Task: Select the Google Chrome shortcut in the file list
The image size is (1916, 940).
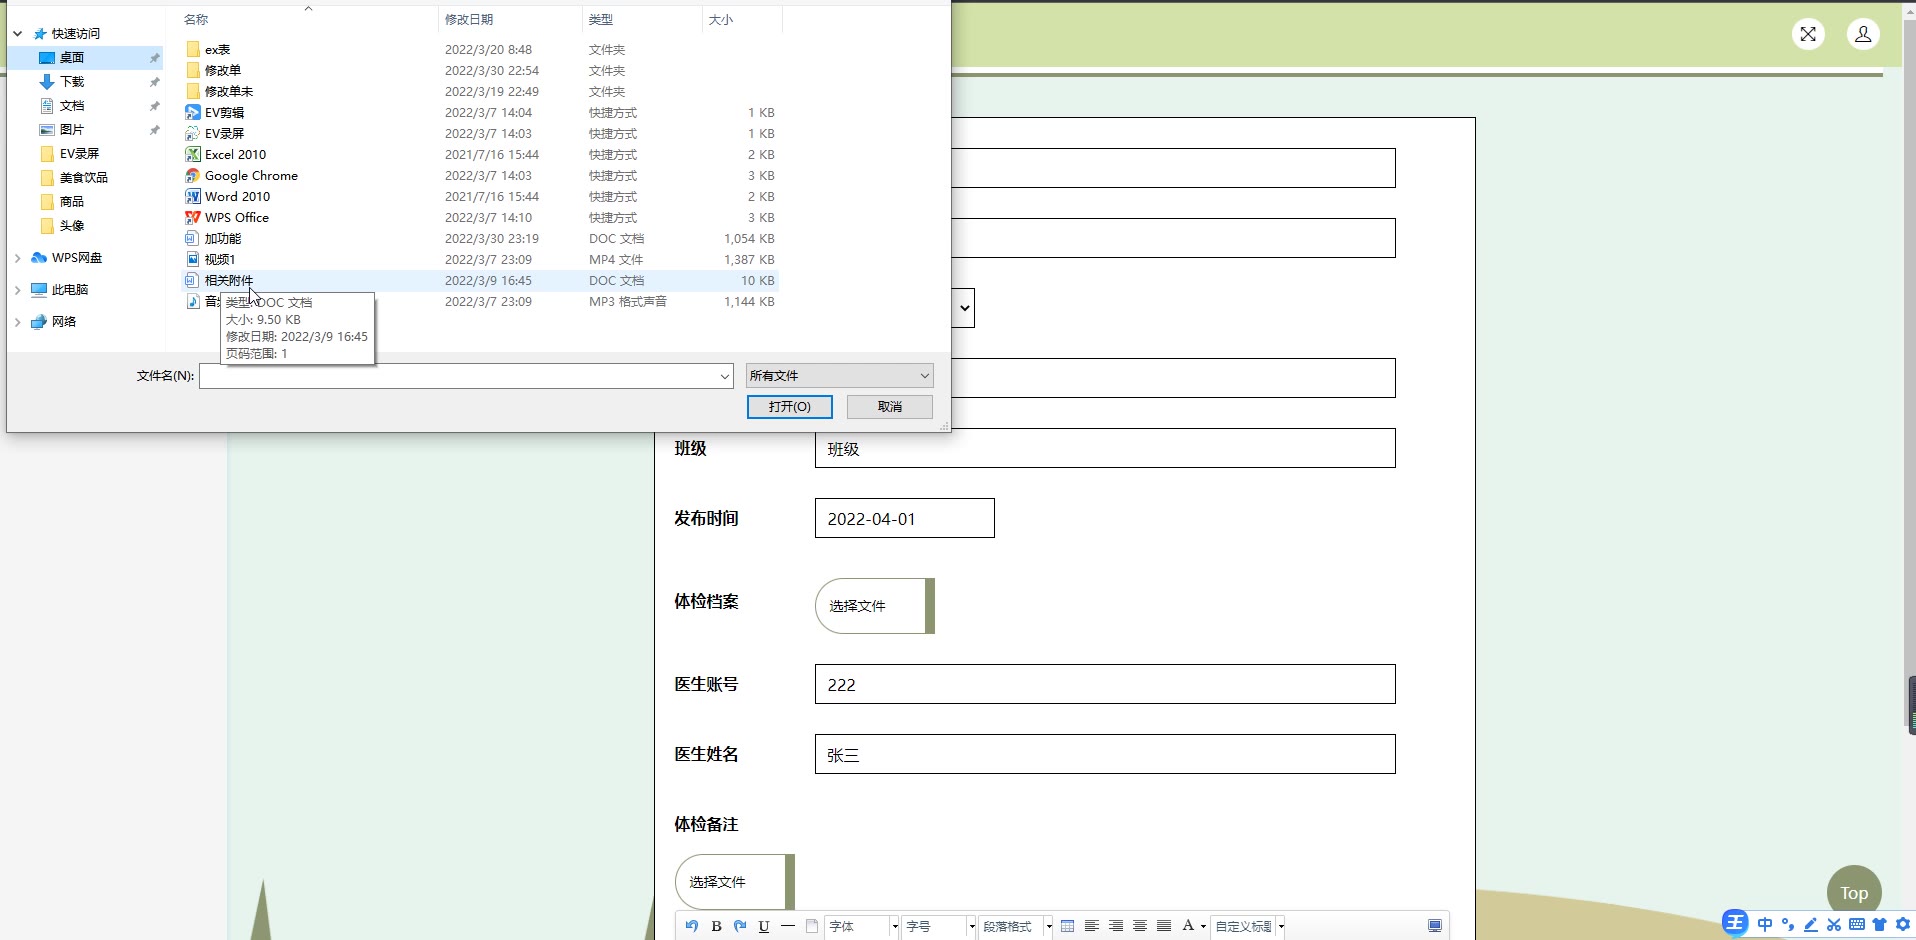Action: (x=480, y=176)
